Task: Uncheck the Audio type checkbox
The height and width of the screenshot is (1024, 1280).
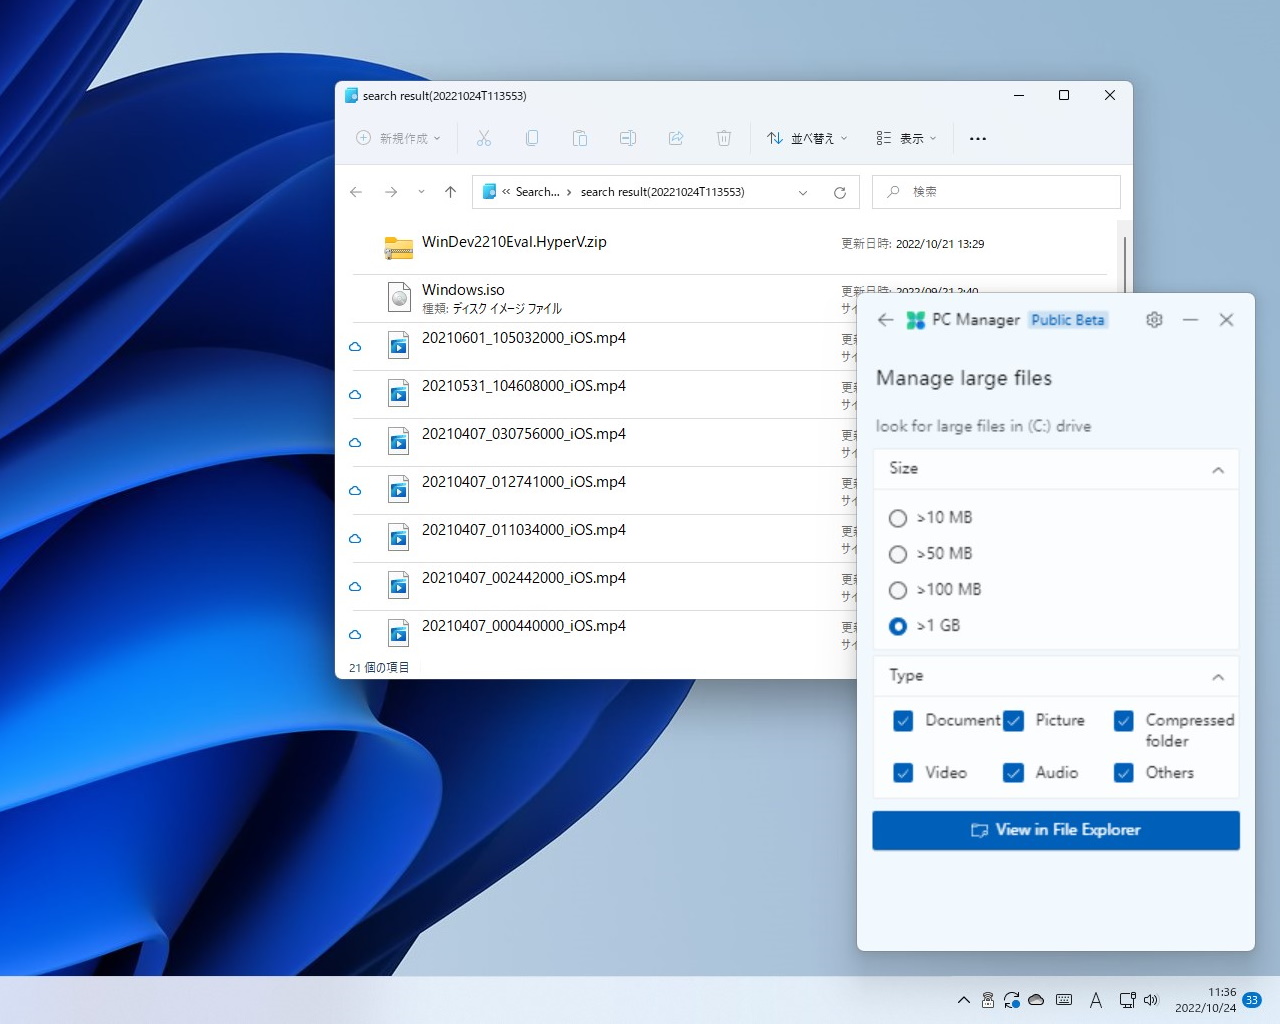Action: (1013, 773)
